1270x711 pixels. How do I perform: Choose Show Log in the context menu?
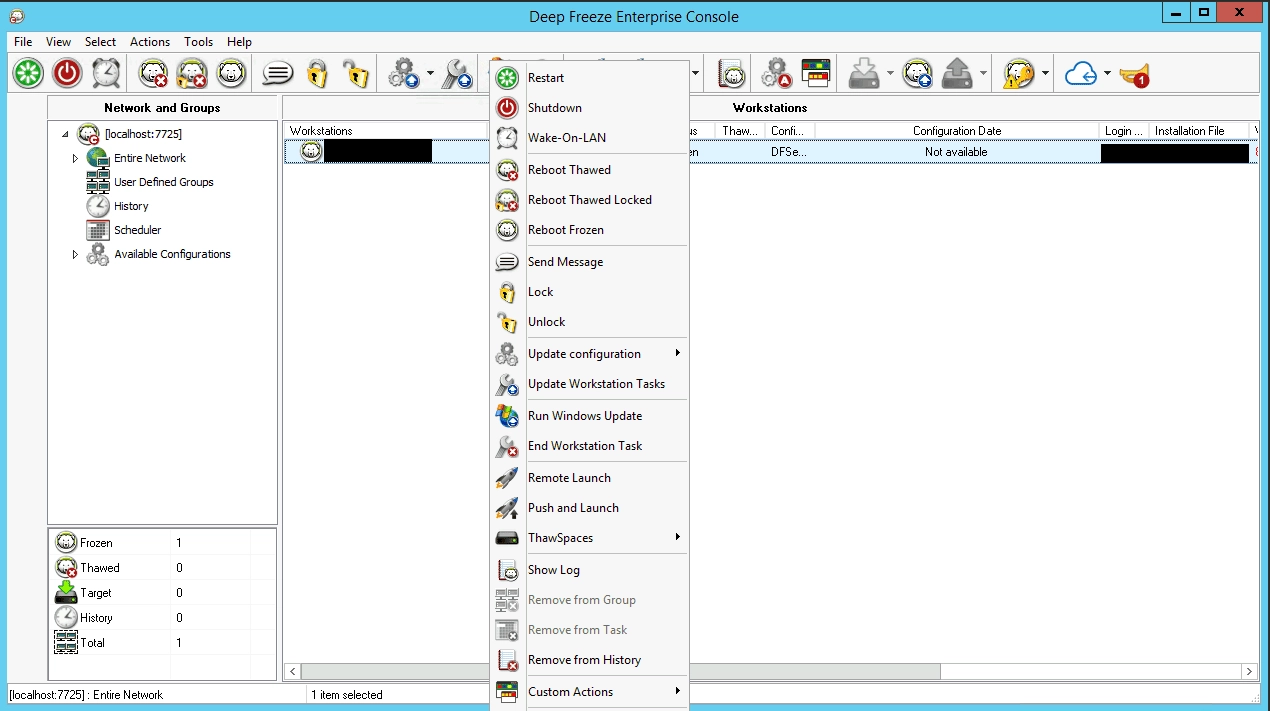(x=589, y=570)
